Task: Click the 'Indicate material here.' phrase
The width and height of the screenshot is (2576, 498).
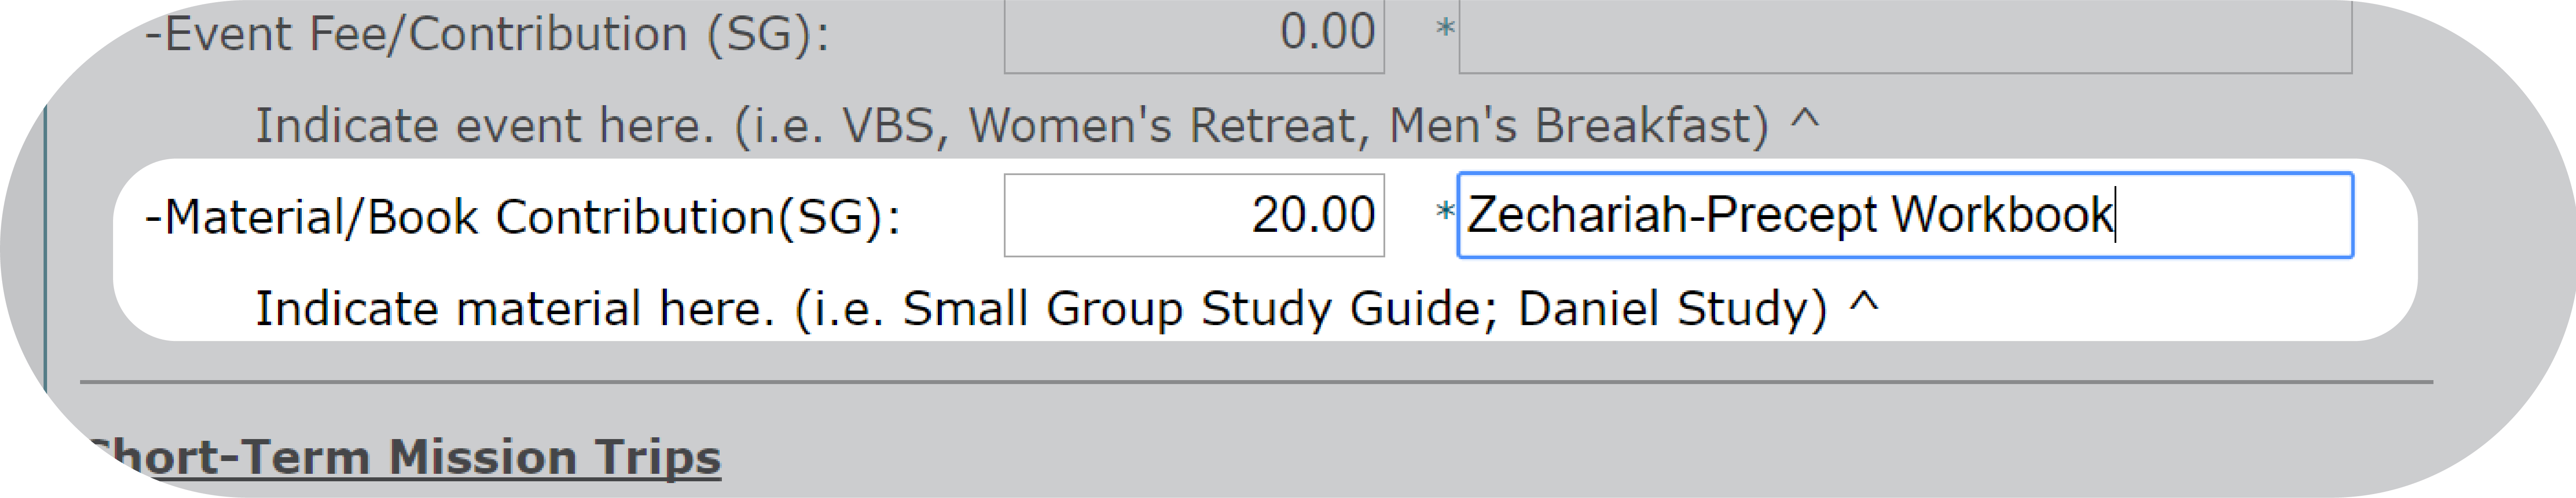Action: click(515, 308)
